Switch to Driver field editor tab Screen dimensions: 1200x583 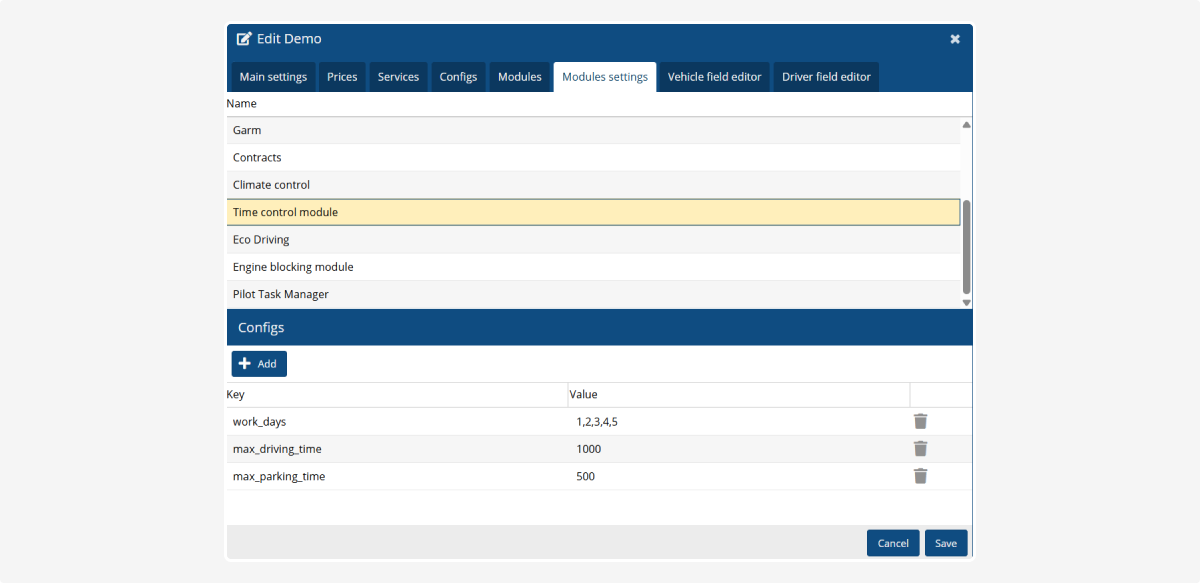pyautogui.click(x=826, y=77)
